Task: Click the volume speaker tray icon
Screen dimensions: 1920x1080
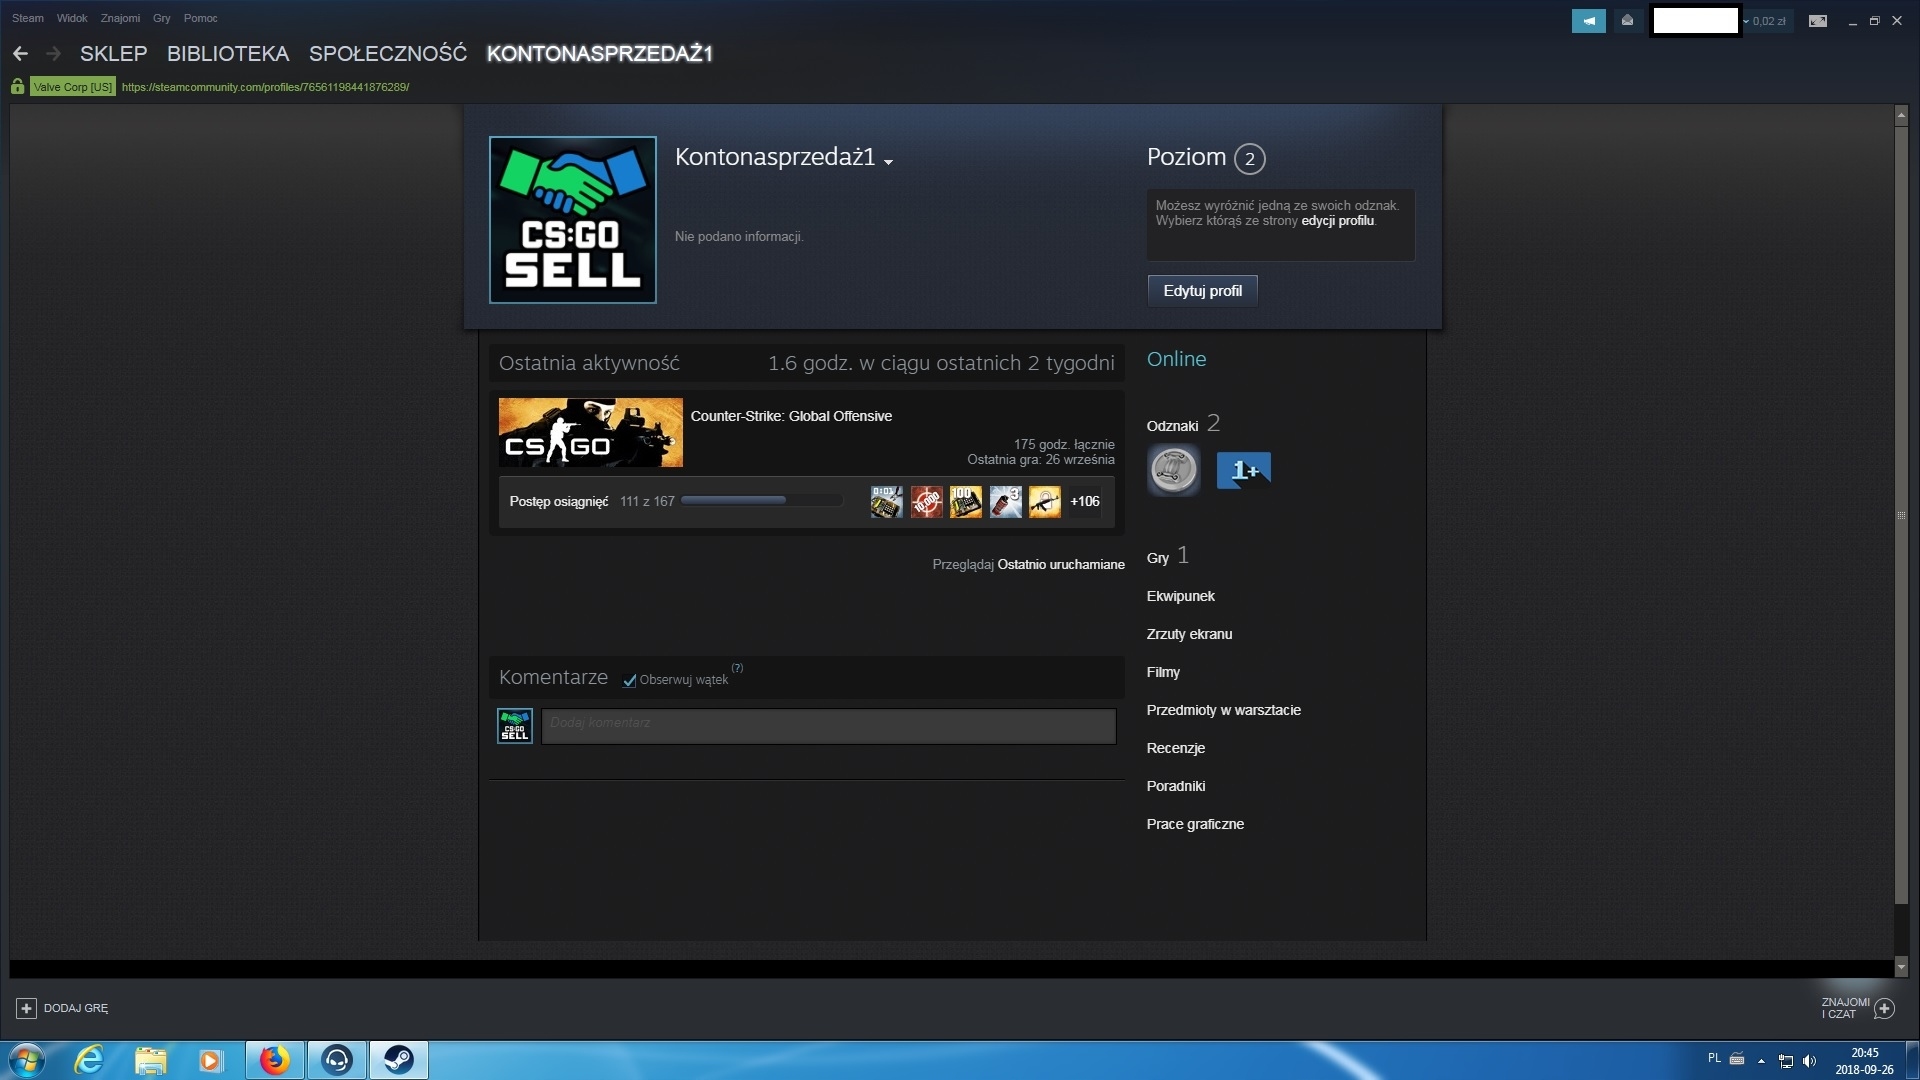Action: tap(1809, 1061)
